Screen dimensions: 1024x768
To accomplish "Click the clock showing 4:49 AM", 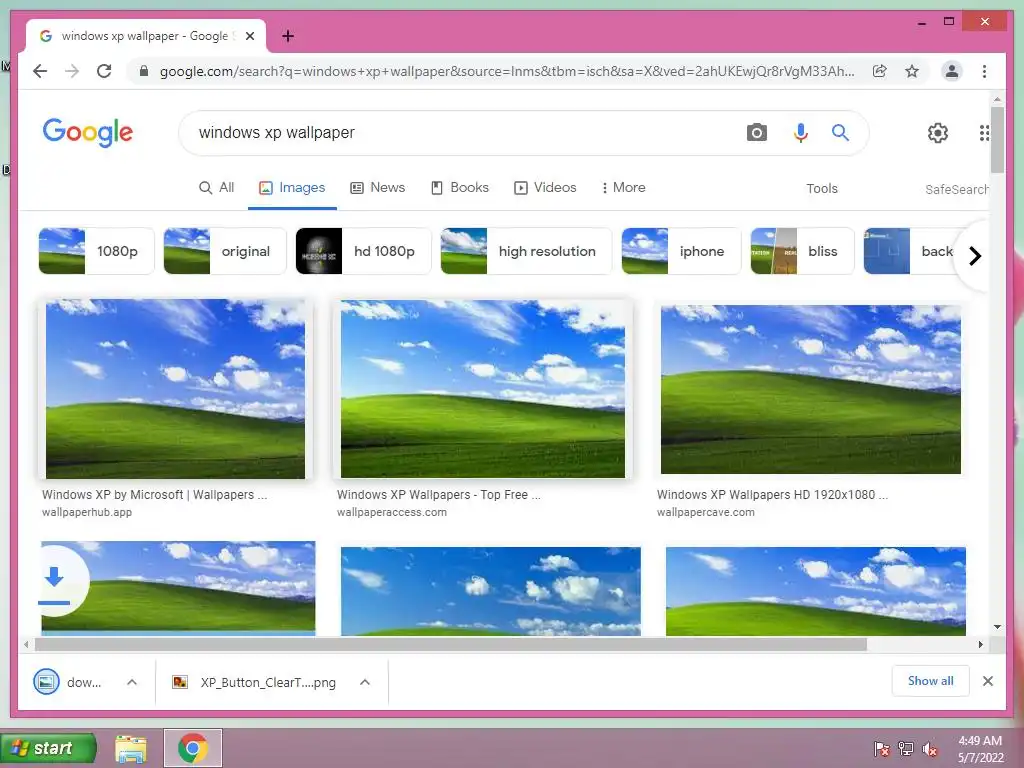I will click(x=980, y=741).
